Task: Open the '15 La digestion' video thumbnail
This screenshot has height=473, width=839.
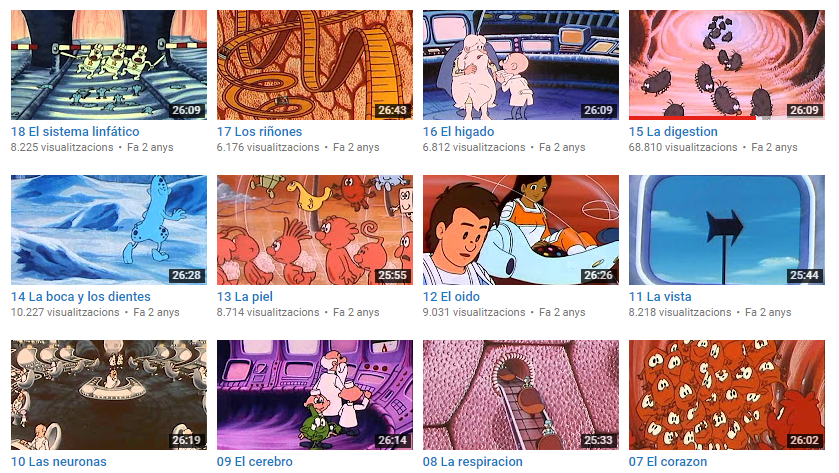Action: pyautogui.click(x=727, y=65)
